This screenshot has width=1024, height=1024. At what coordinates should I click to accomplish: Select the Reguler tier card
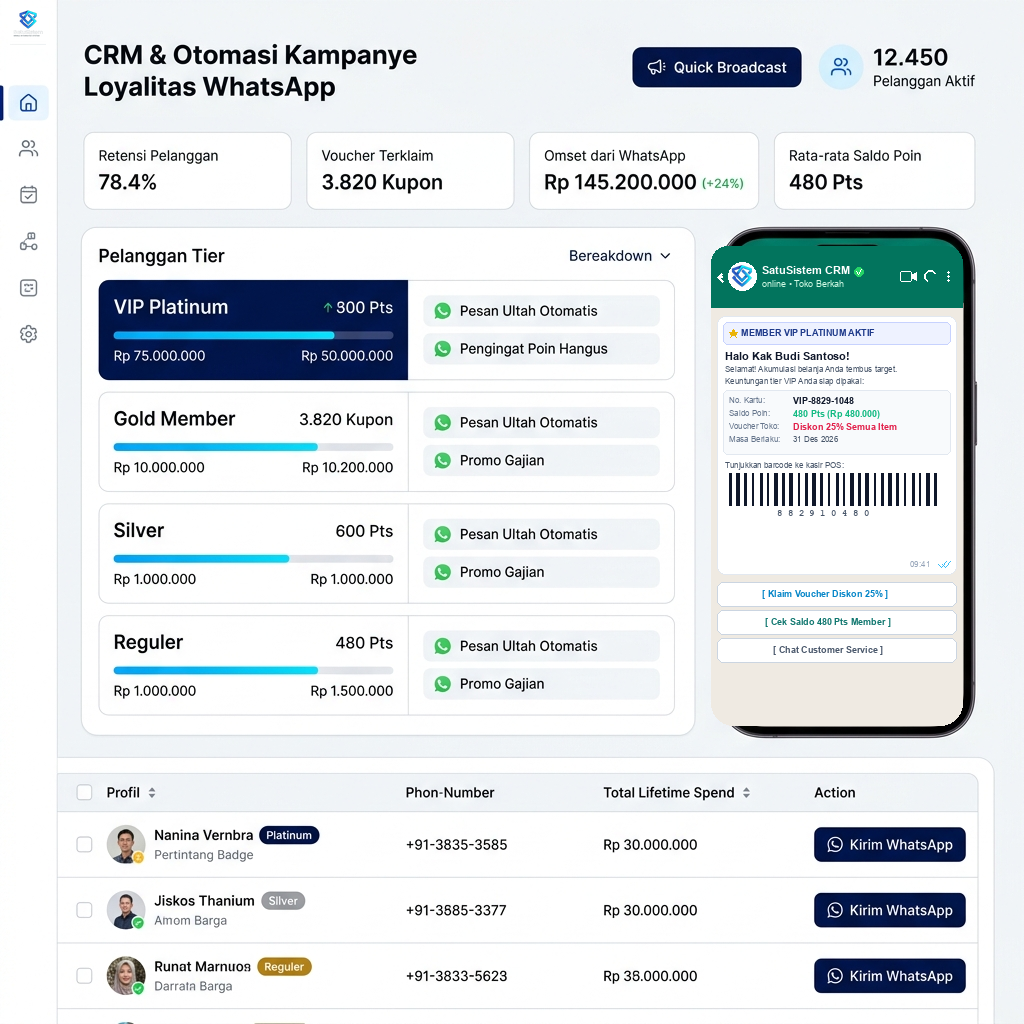[253, 665]
